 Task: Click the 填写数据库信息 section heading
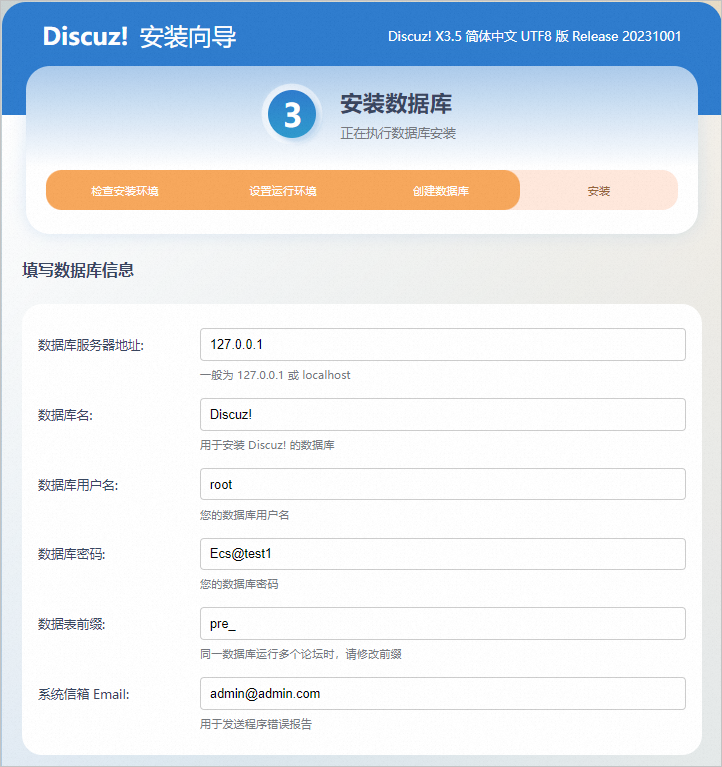[78, 270]
